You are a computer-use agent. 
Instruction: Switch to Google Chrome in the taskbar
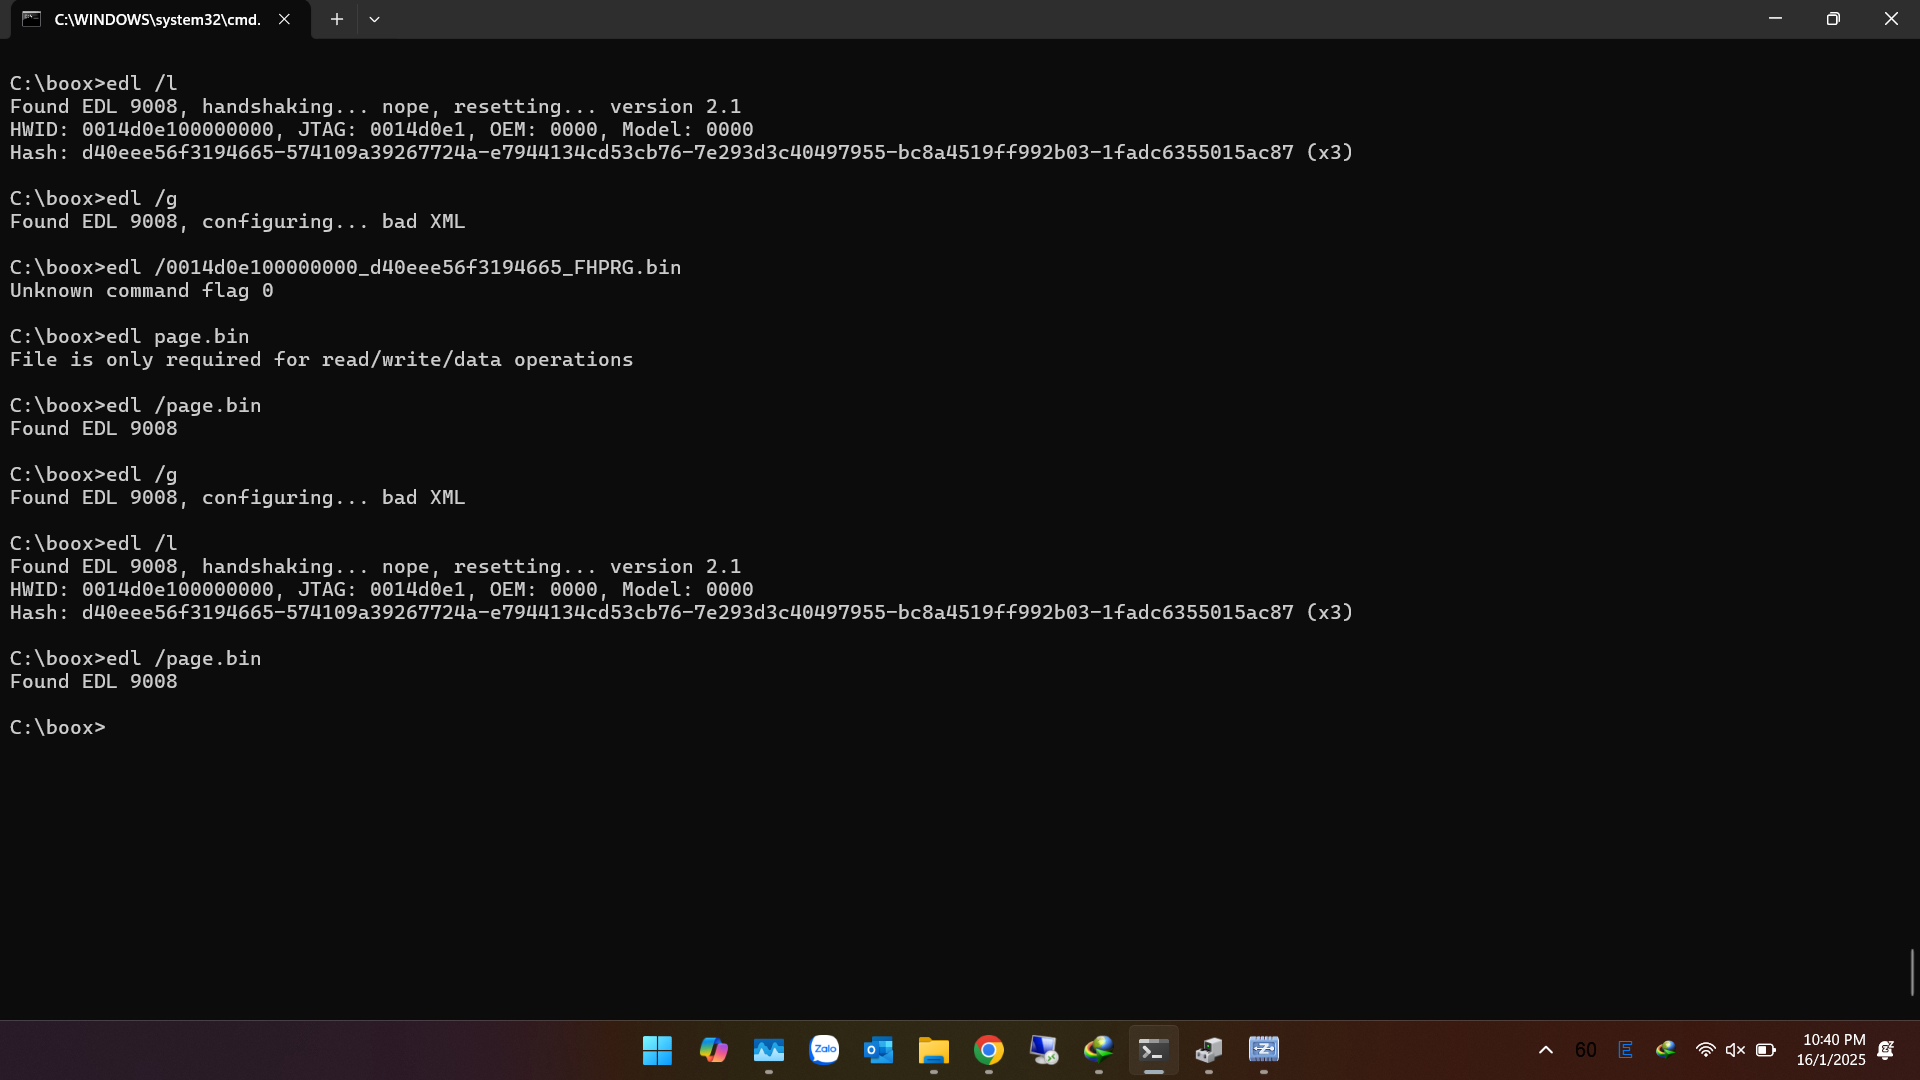coord(989,1050)
